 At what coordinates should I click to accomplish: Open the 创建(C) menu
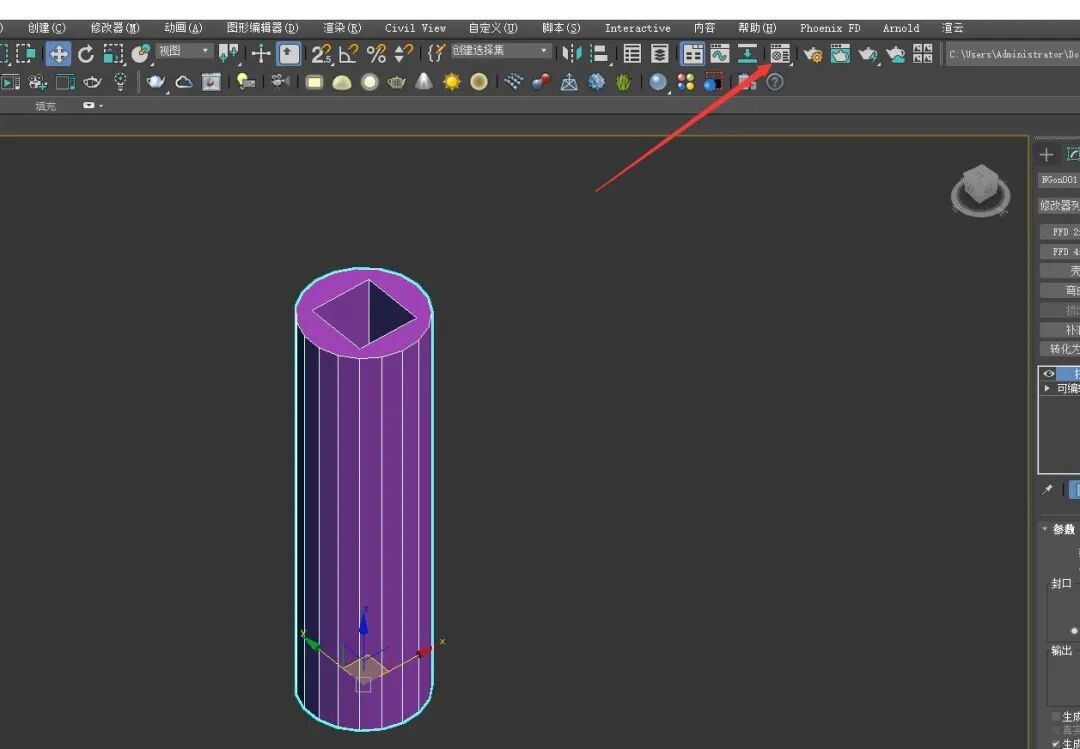tap(47, 28)
